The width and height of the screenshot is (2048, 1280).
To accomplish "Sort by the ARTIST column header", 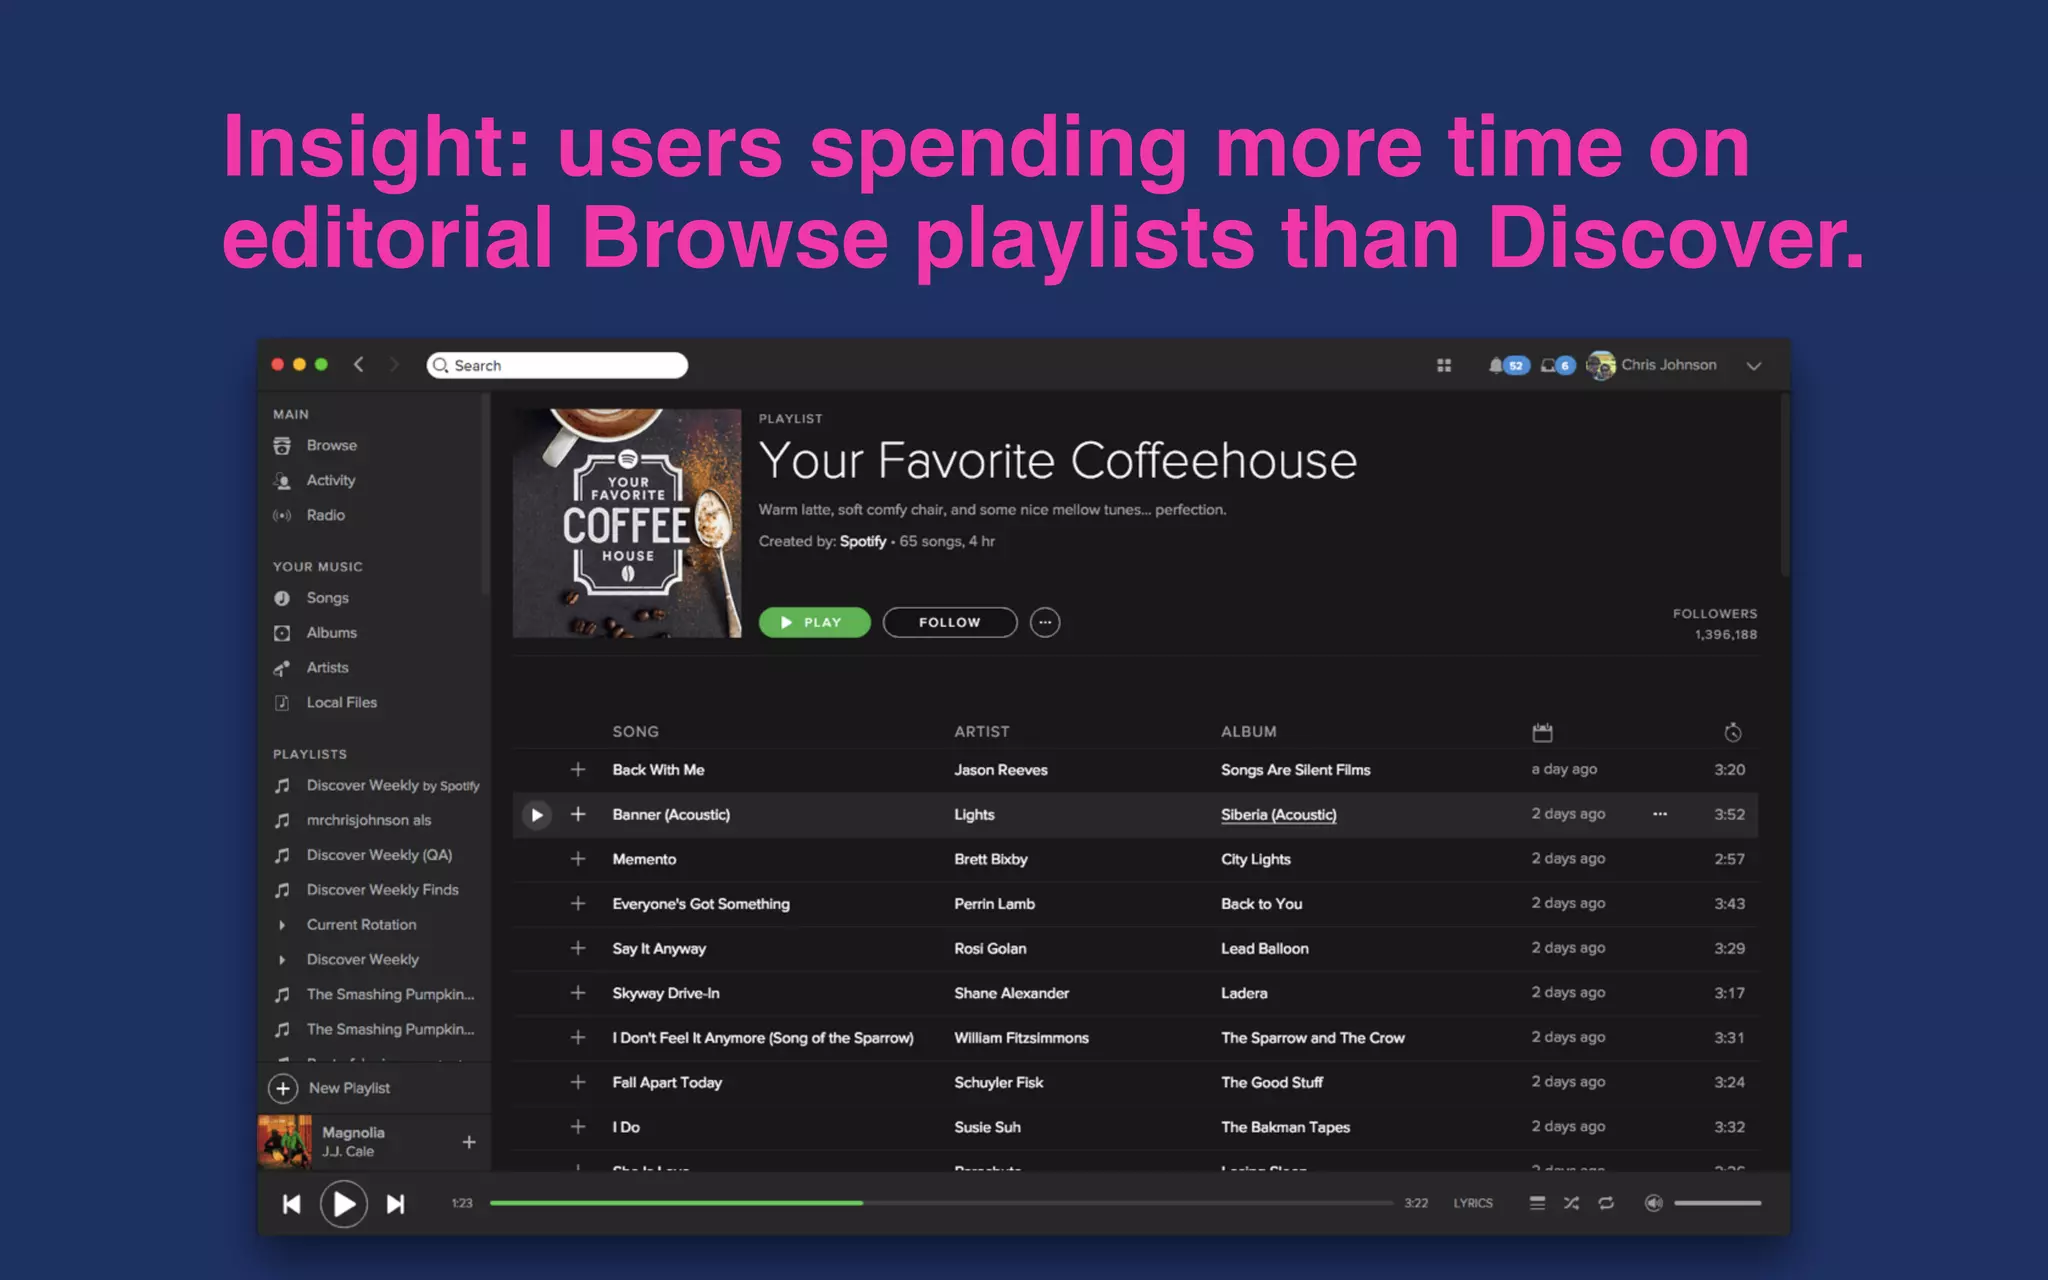I will click(x=982, y=732).
